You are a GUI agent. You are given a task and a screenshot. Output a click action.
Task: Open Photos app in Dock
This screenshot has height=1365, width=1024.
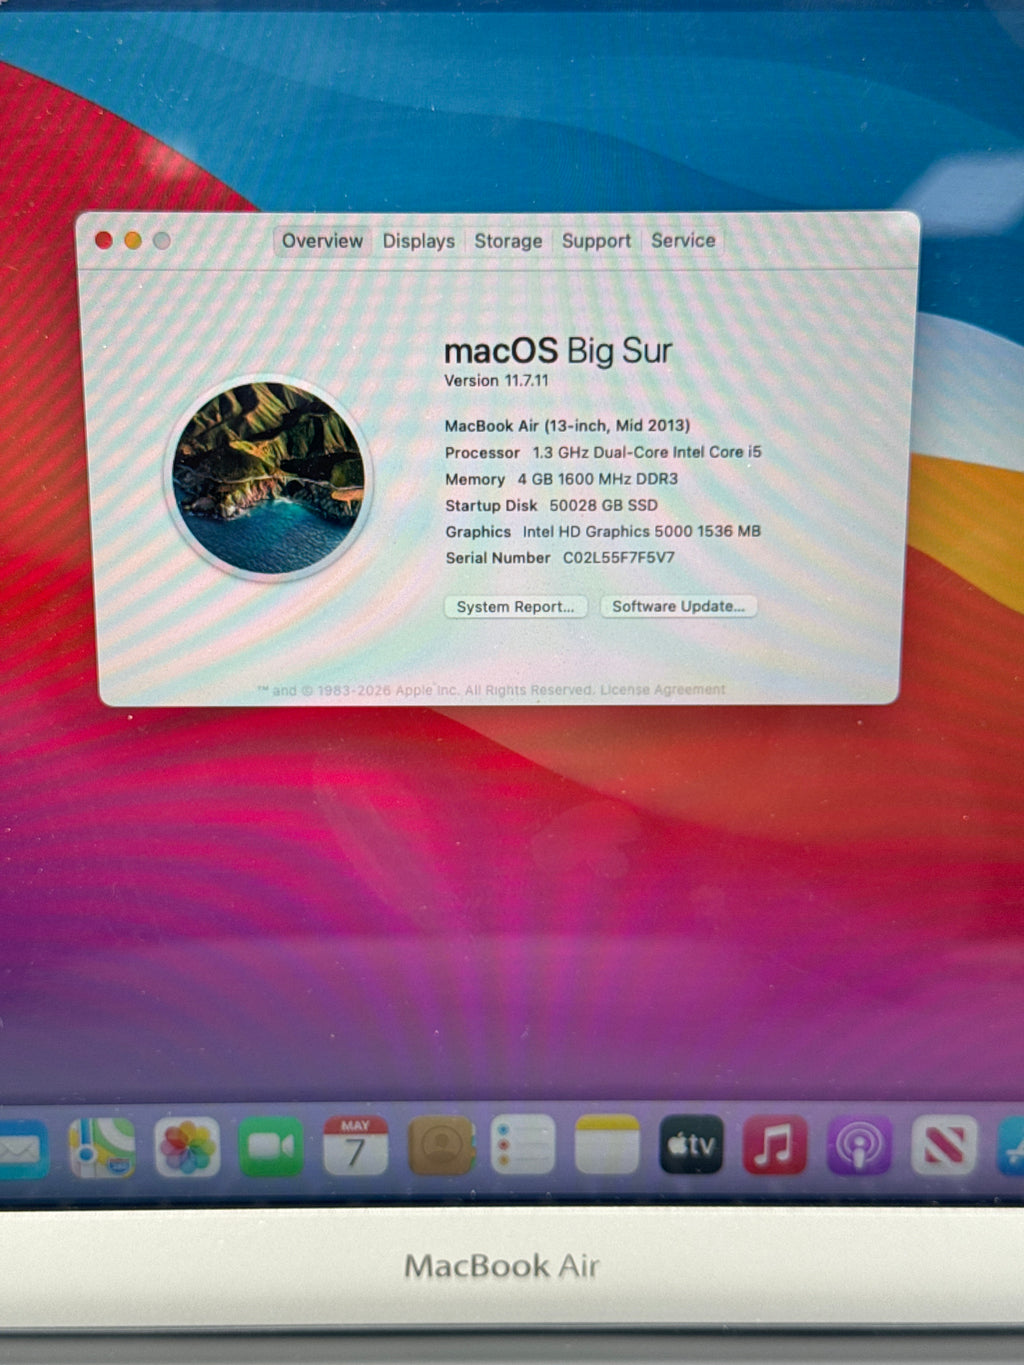point(187,1147)
